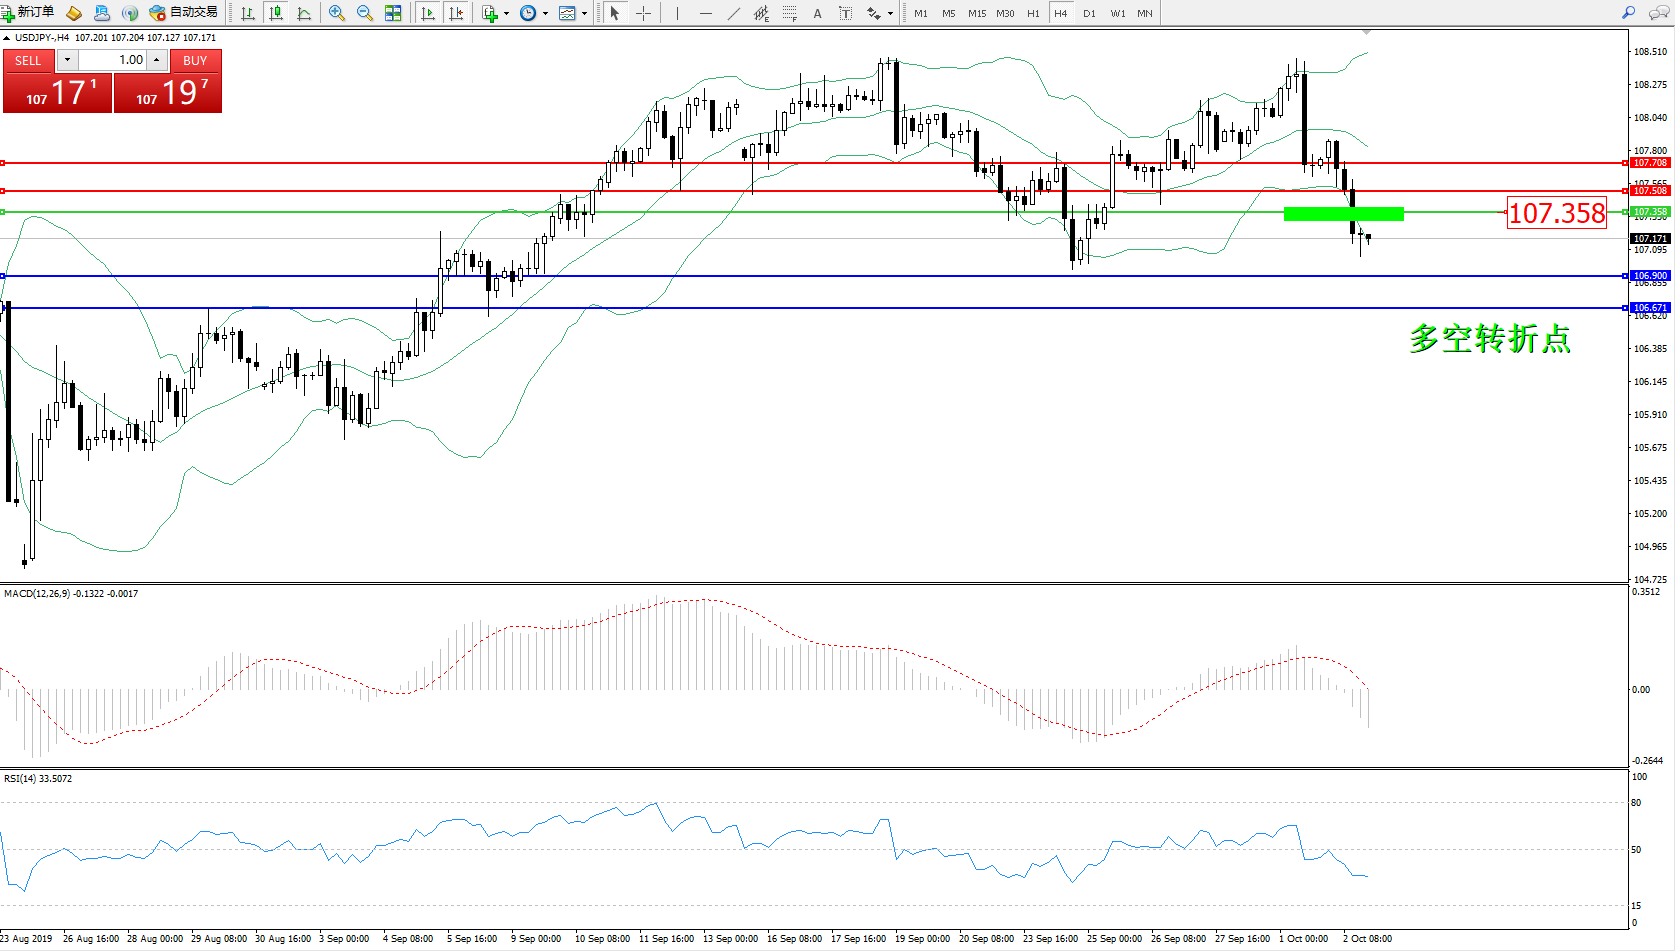The width and height of the screenshot is (1675, 951).
Task: Switch chart to bar chart mode
Action: click(x=248, y=13)
